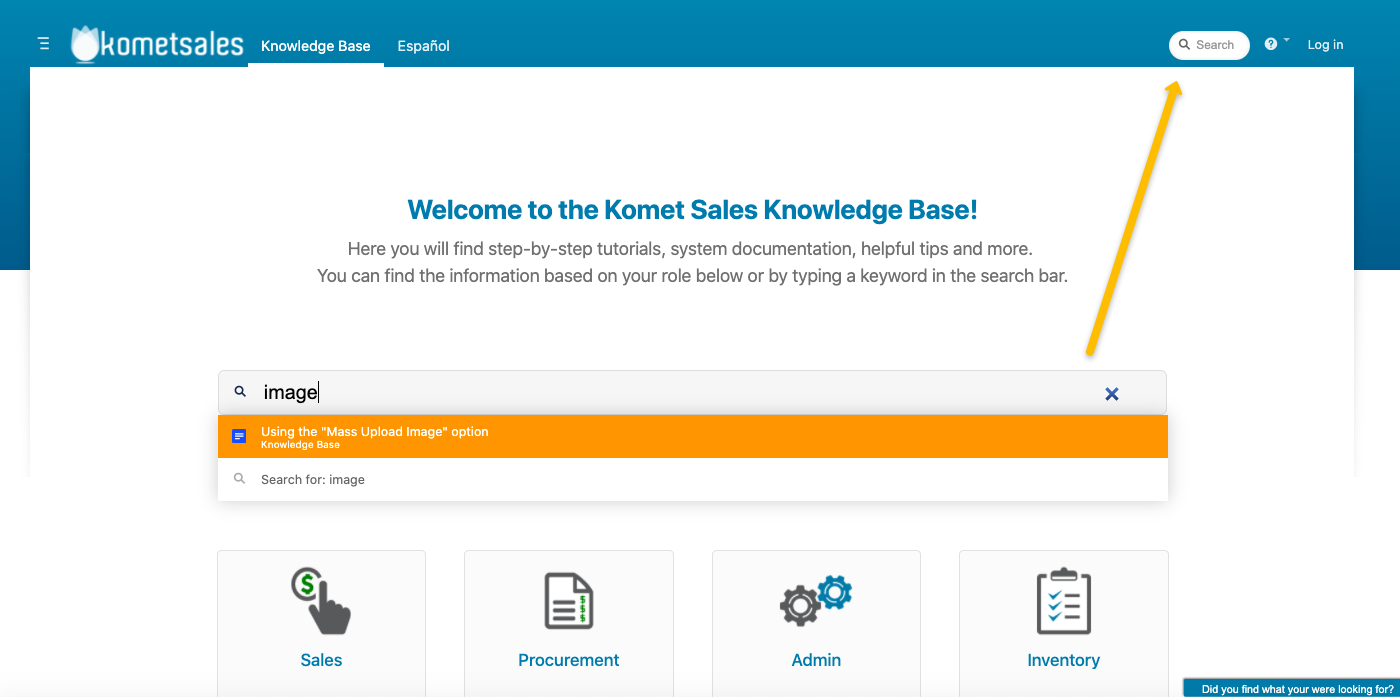Click the Komet Sales logo
Screen dimensions: 1400x697
(x=158, y=44)
